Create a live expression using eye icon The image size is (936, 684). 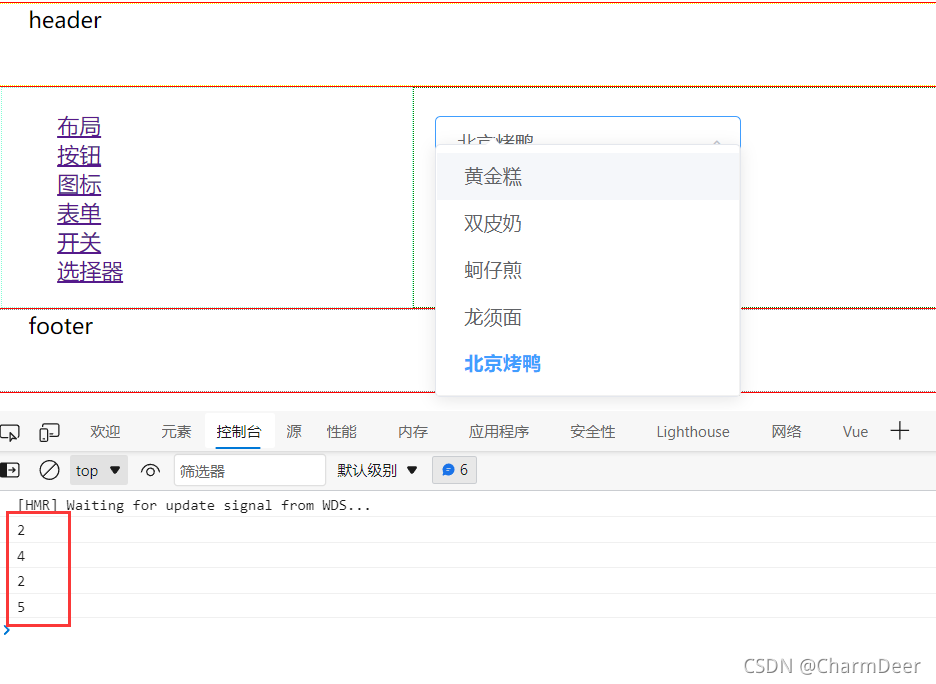[x=150, y=470]
